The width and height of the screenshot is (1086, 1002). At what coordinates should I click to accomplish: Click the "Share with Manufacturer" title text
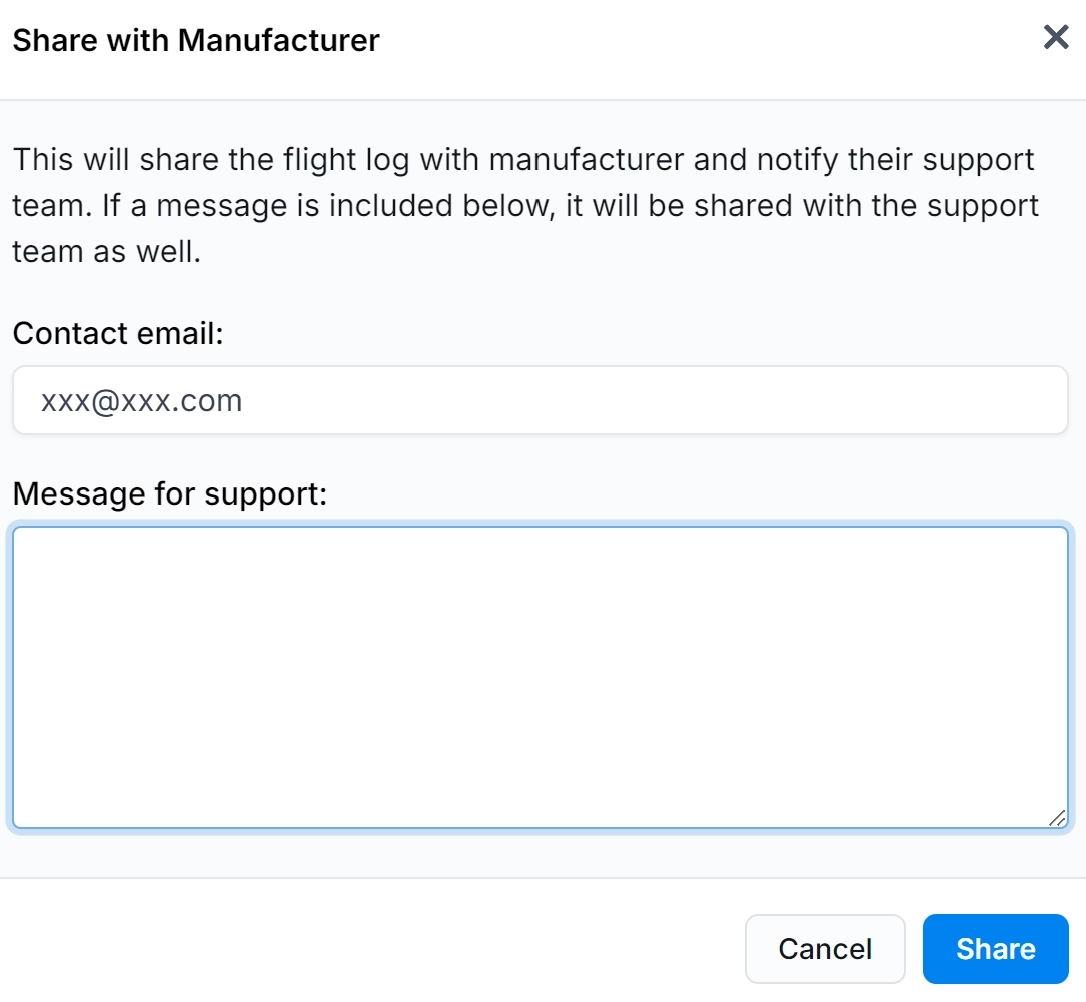point(196,41)
